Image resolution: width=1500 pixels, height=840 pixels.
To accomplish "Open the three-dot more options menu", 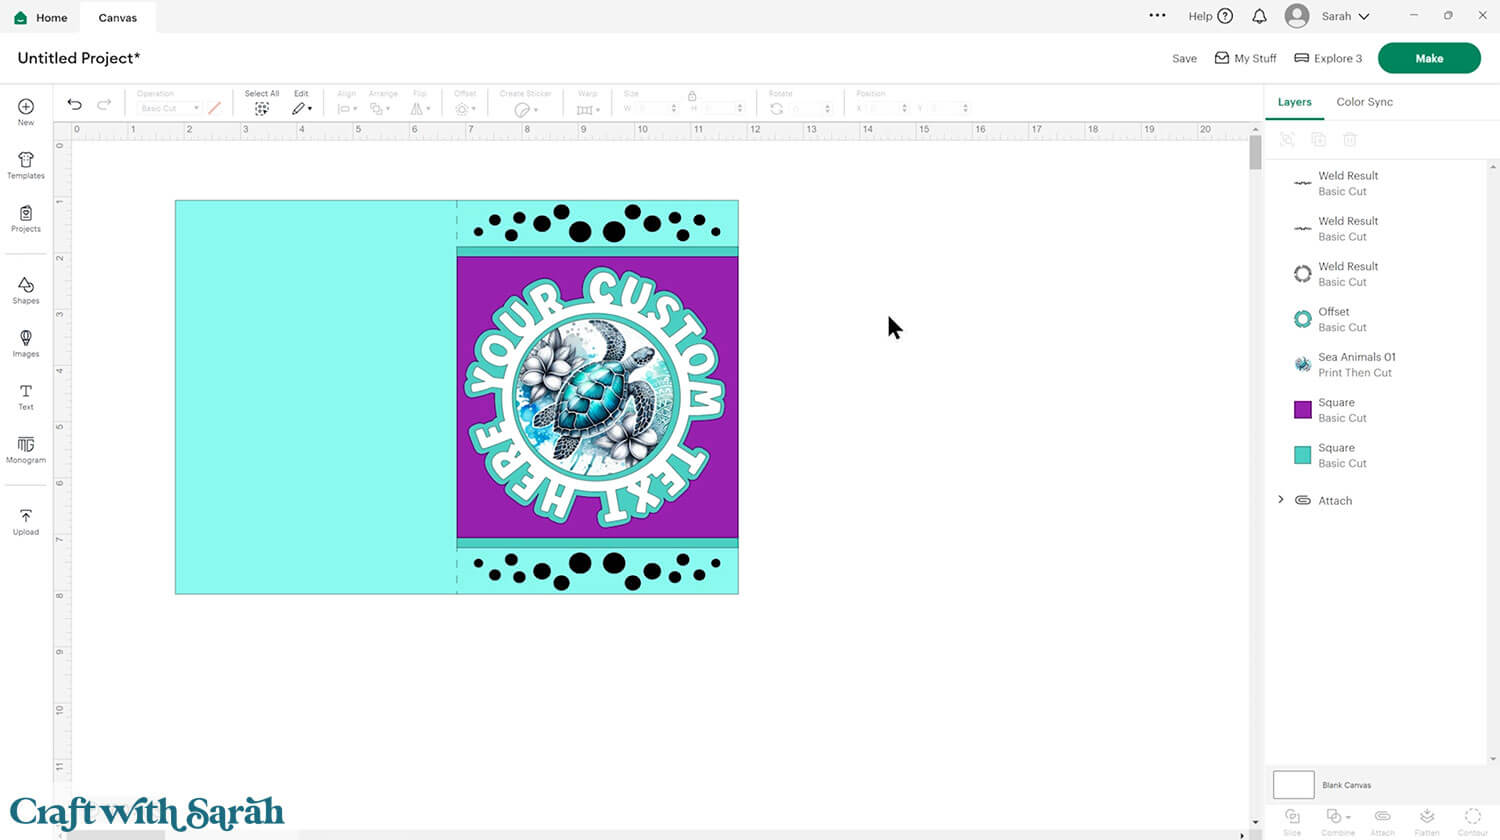I will pos(1157,15).
